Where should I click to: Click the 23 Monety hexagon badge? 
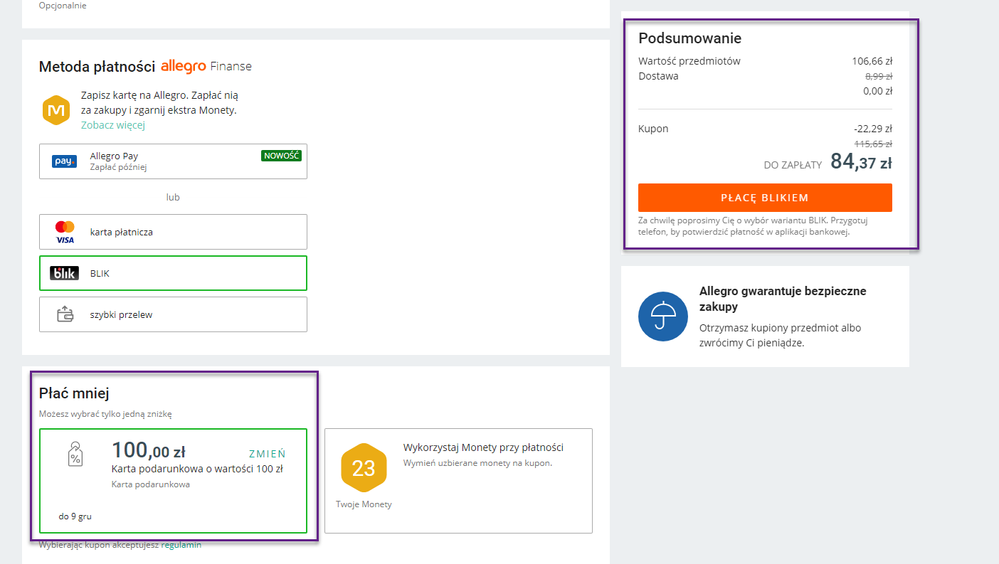364,468
